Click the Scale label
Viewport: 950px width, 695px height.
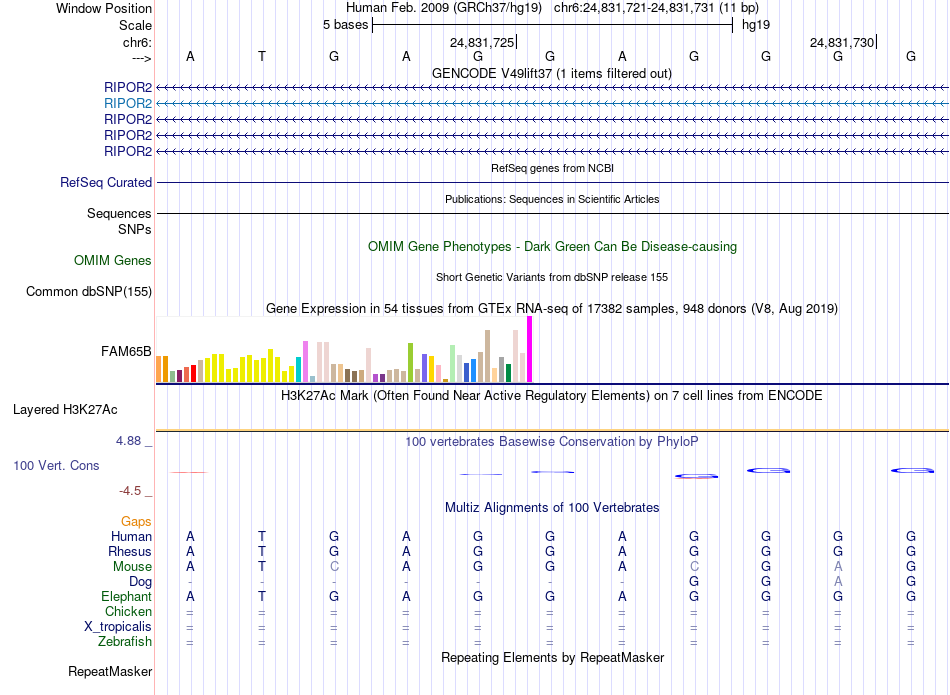135,25
